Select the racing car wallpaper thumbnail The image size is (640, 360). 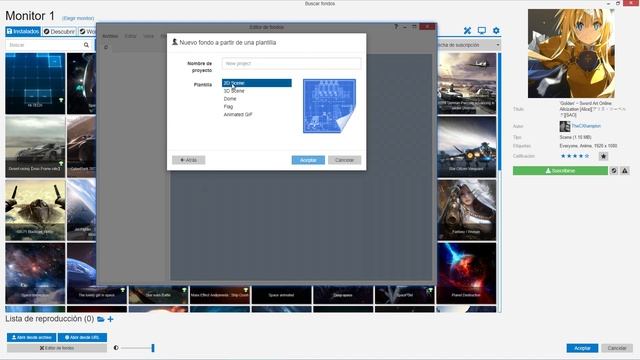(x=35, y=147)
